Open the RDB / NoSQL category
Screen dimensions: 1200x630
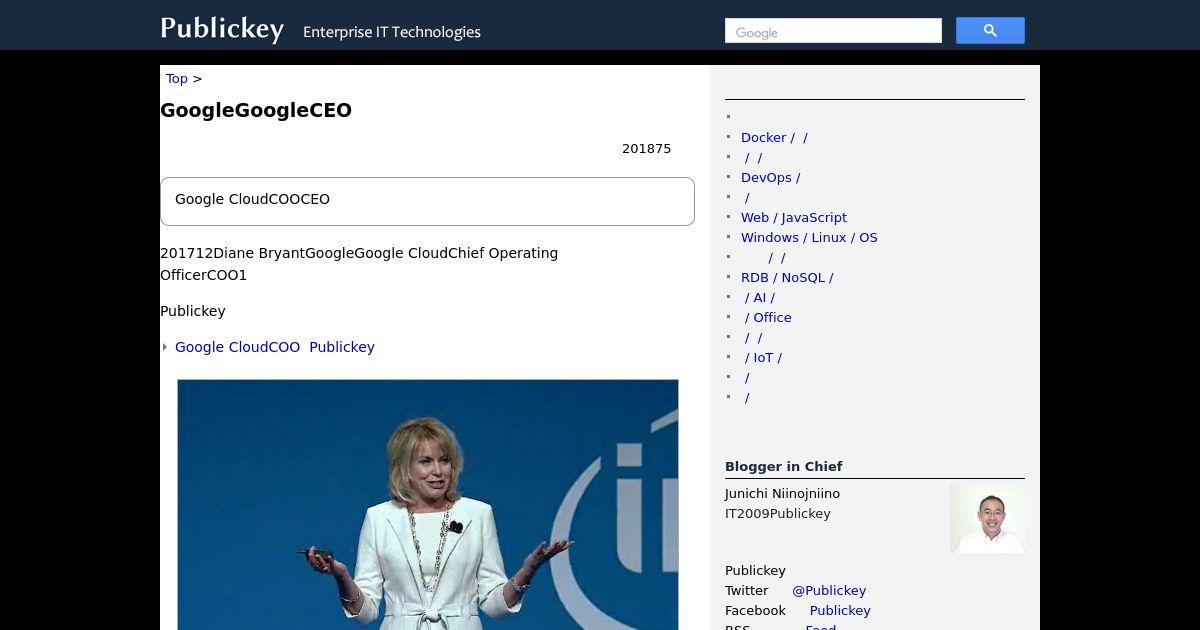[x=787, y=277]
